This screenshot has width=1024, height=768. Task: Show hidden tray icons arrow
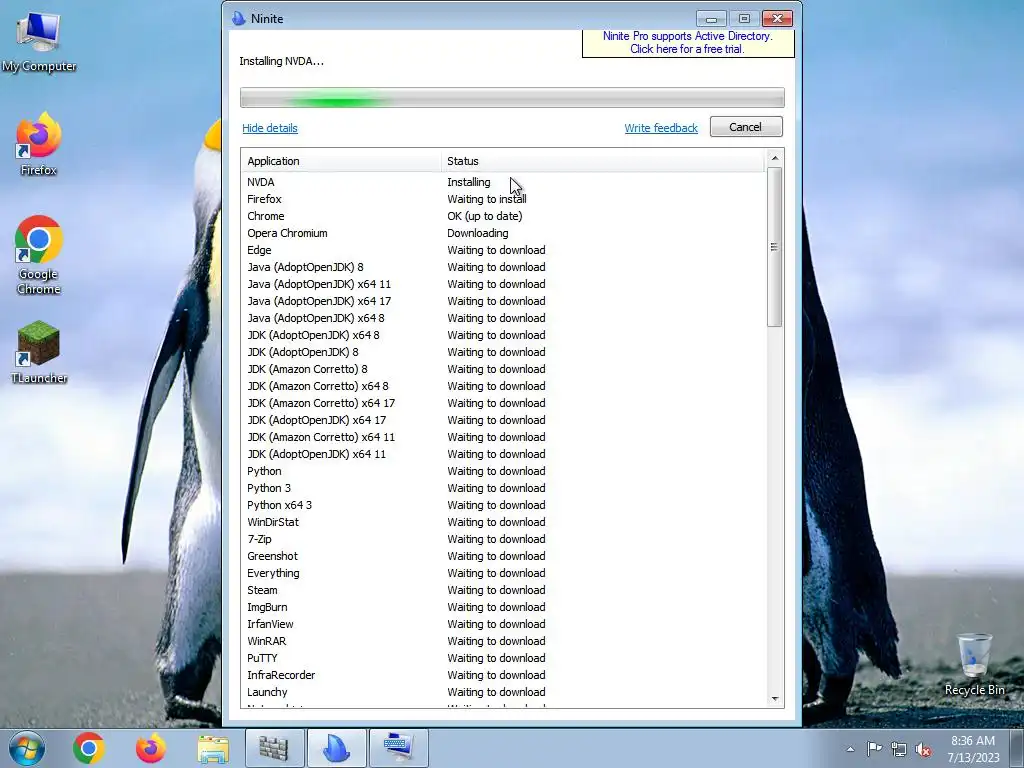[x=850, y=749]
